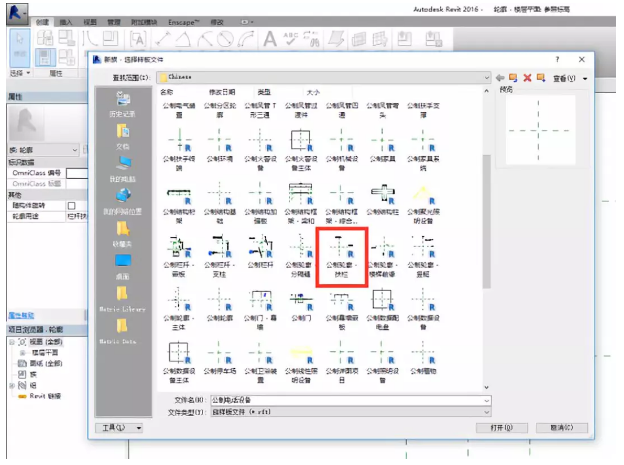Click the OmniClass 编号 value field
Screen dimensions: 624x465
pyautogui.click(x=77, y=173)
